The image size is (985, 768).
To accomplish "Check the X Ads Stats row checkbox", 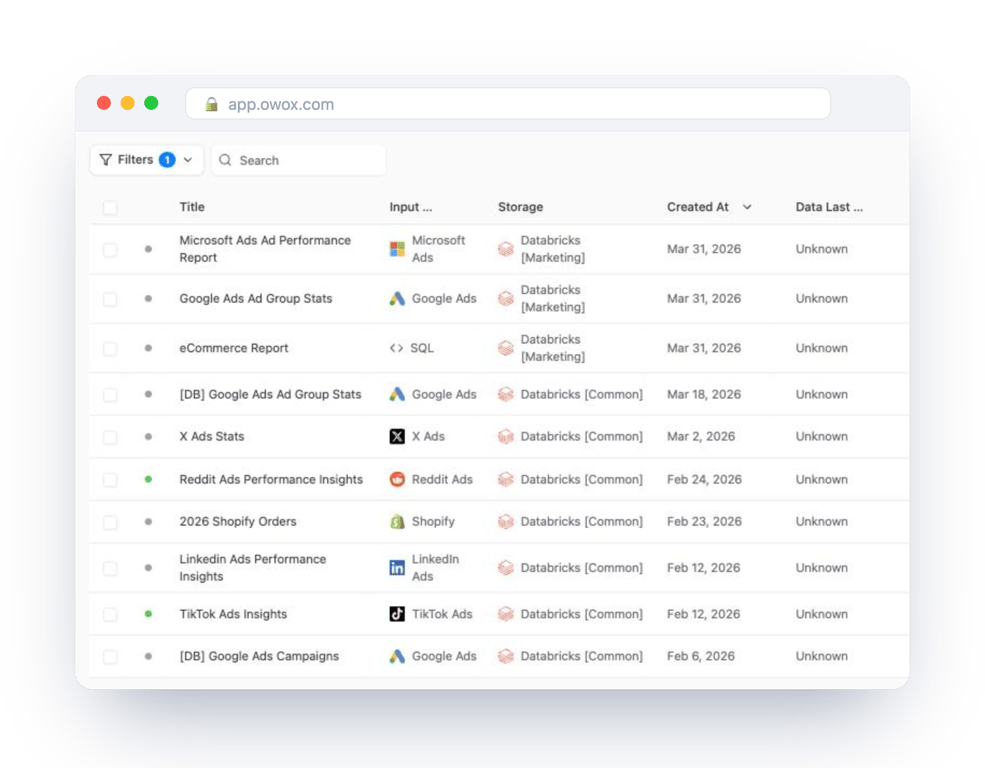I will (x=110, y=436).
